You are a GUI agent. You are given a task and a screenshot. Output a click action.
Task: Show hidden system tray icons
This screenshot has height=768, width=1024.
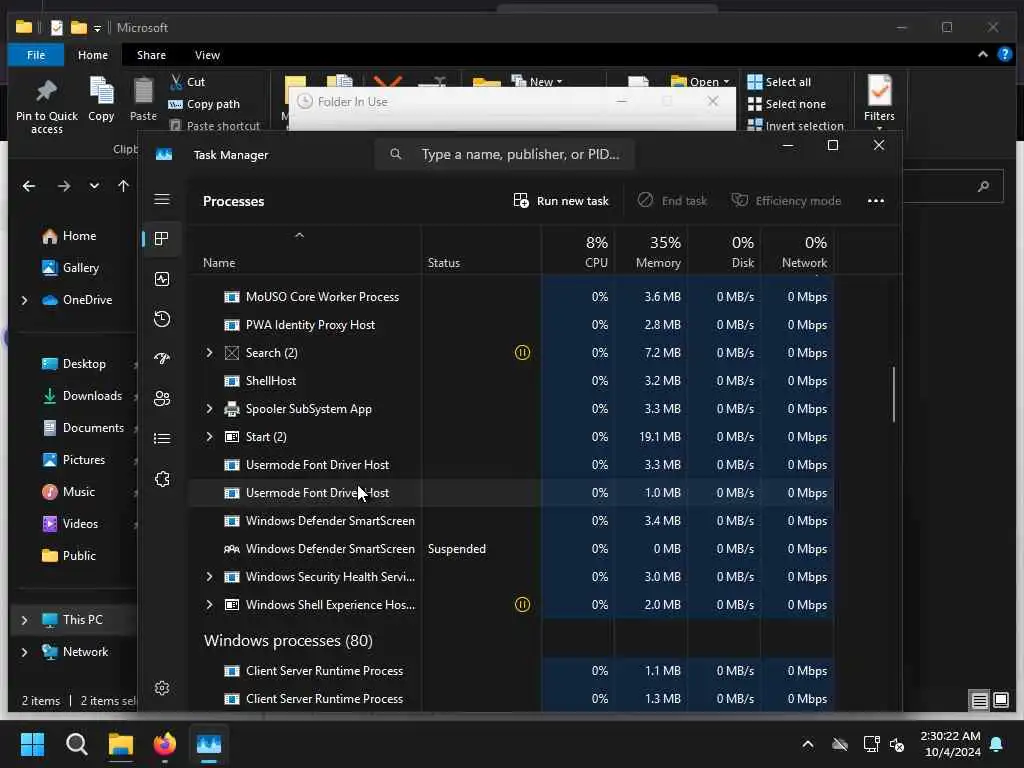808,744
